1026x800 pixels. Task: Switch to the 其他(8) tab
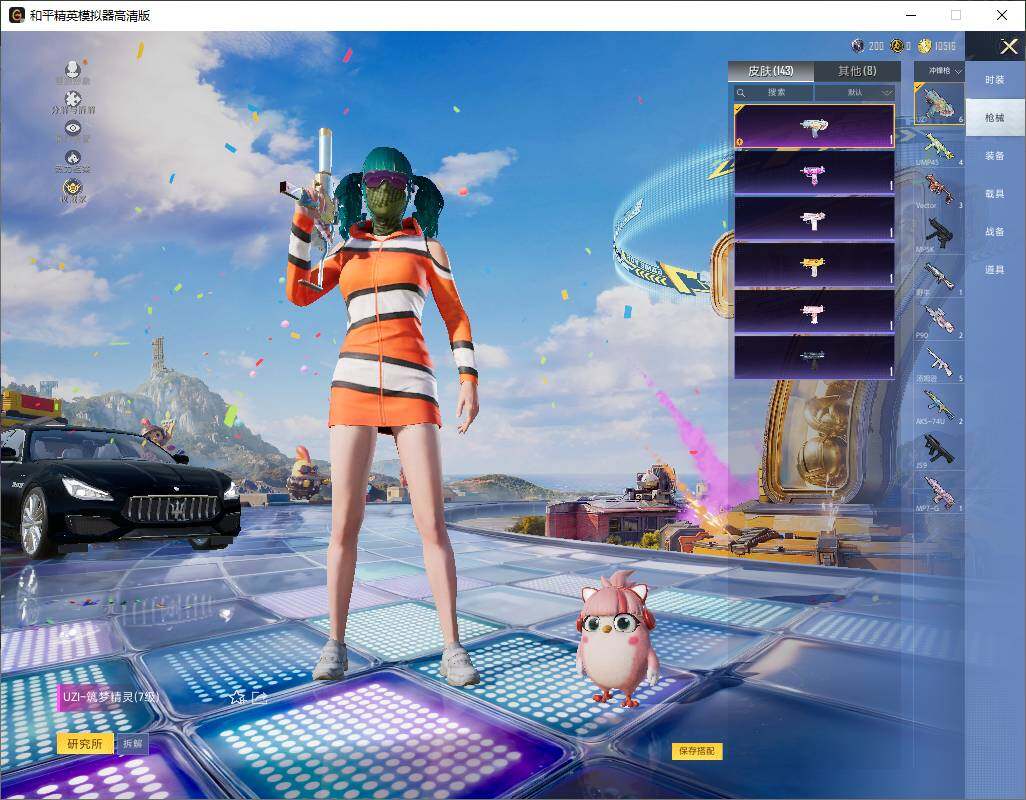click(x=857, y=71)
